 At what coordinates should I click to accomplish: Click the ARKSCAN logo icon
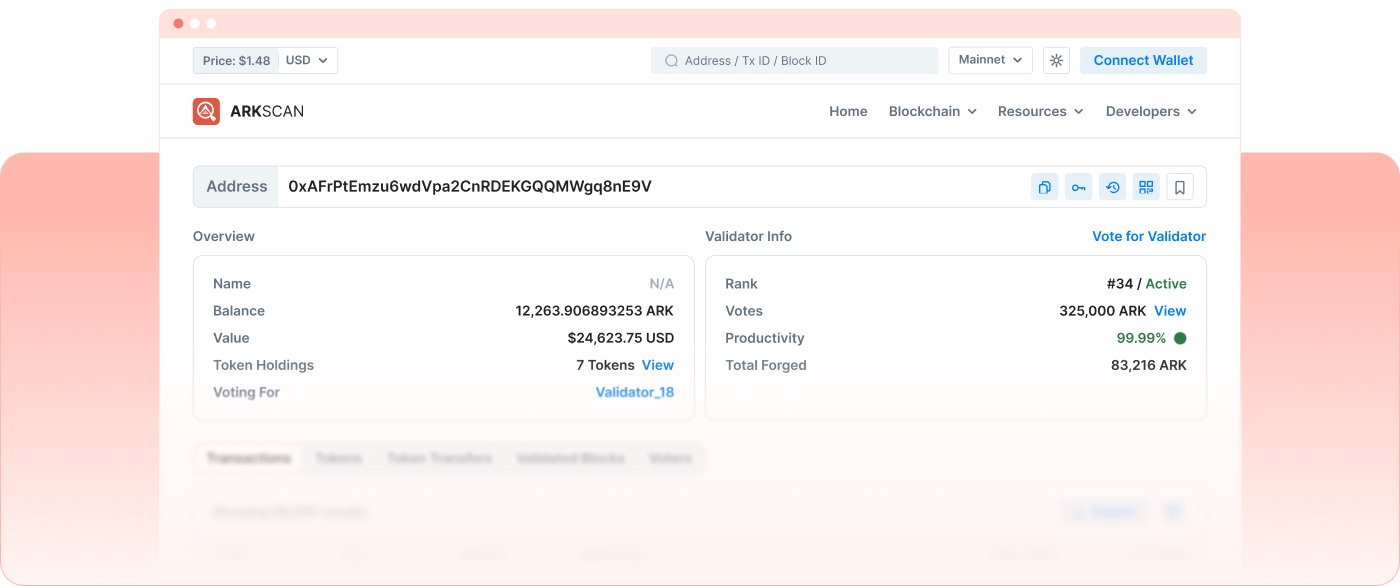[206, 111]
